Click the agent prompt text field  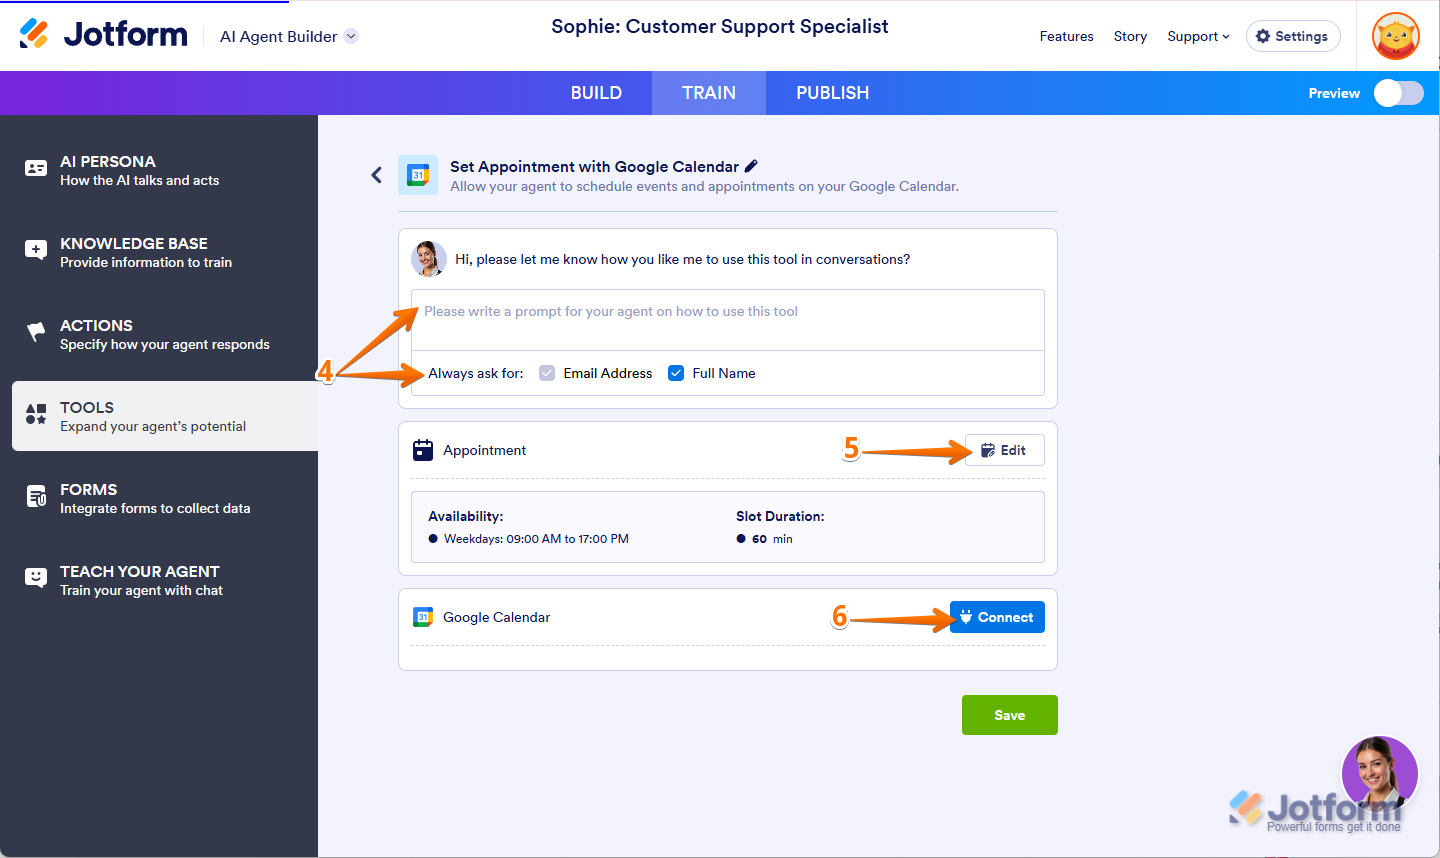(727, 320)
